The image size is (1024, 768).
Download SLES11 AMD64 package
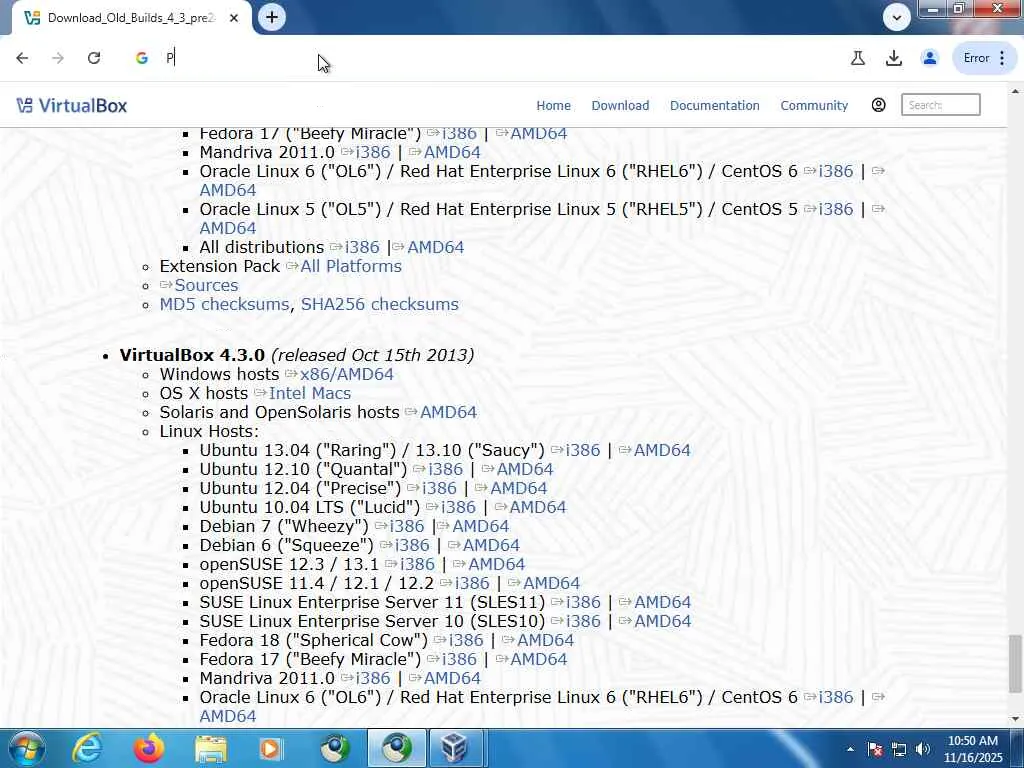(662, 601)
